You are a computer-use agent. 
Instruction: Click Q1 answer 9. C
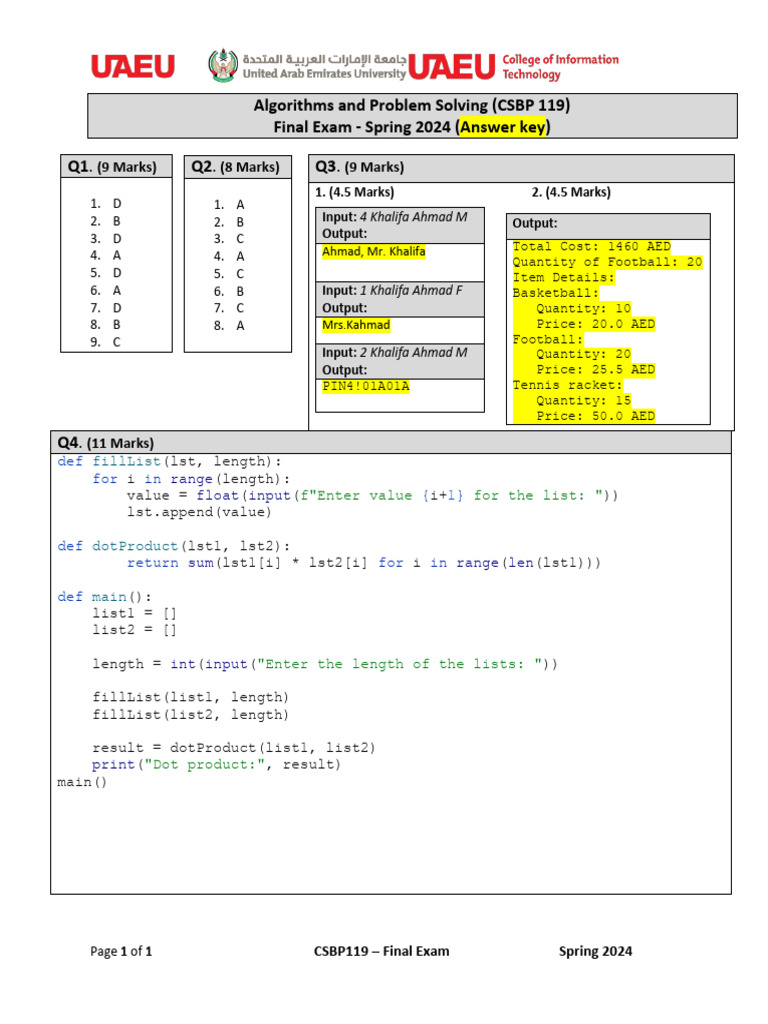point(106,342)
